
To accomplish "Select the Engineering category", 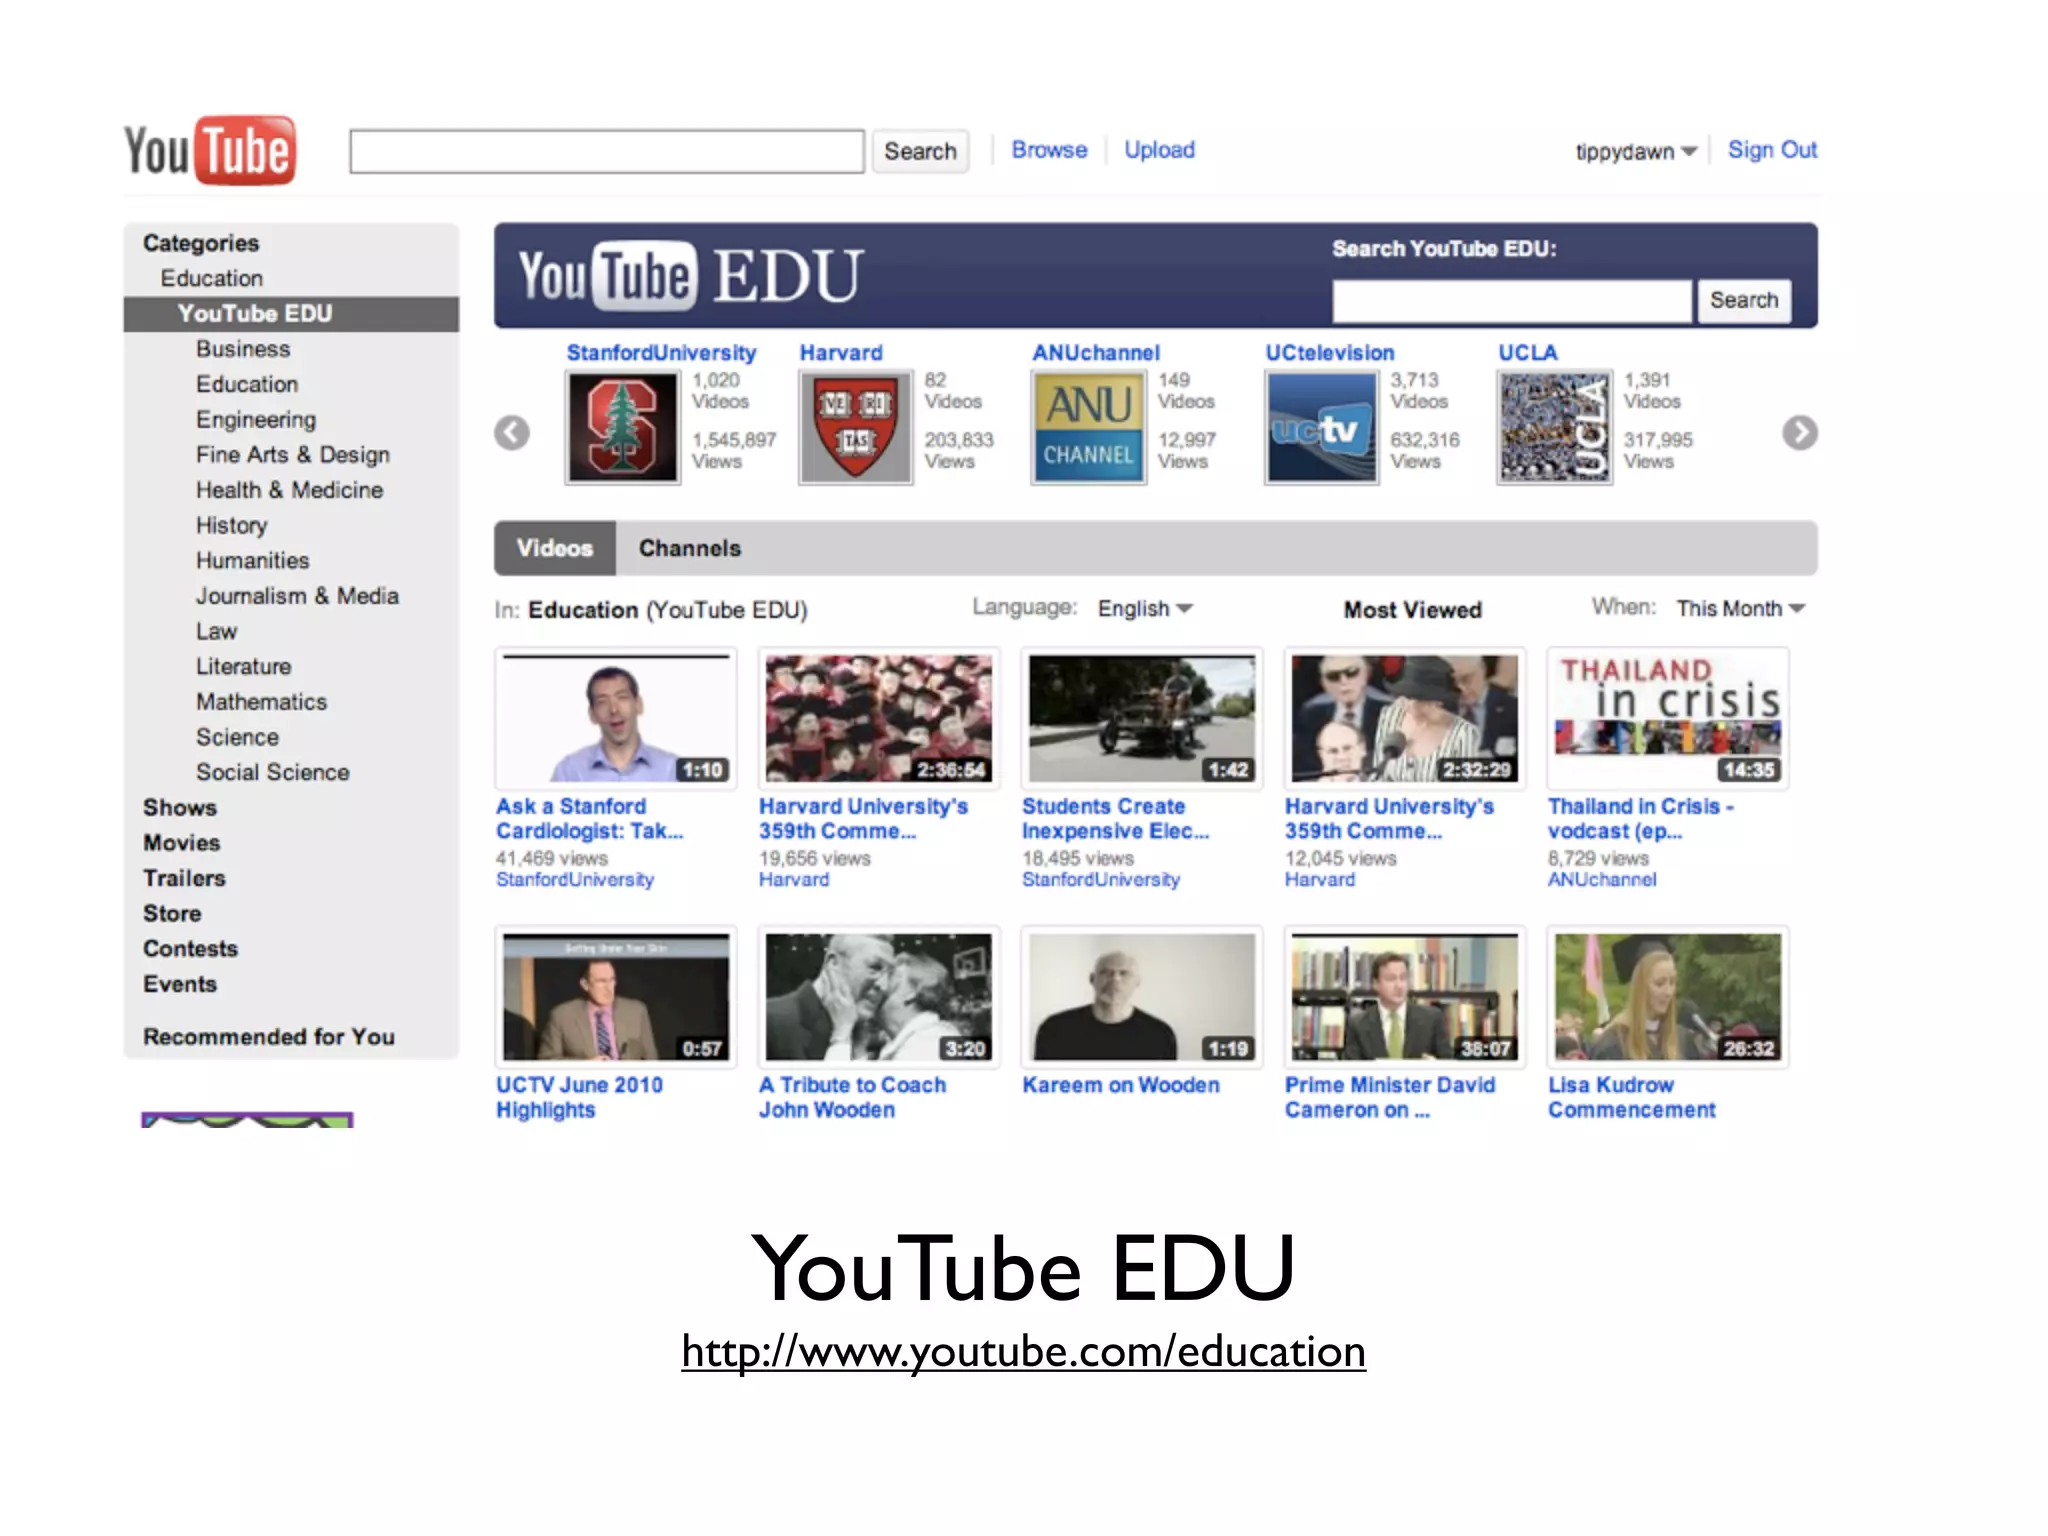I will pos(256,420).
